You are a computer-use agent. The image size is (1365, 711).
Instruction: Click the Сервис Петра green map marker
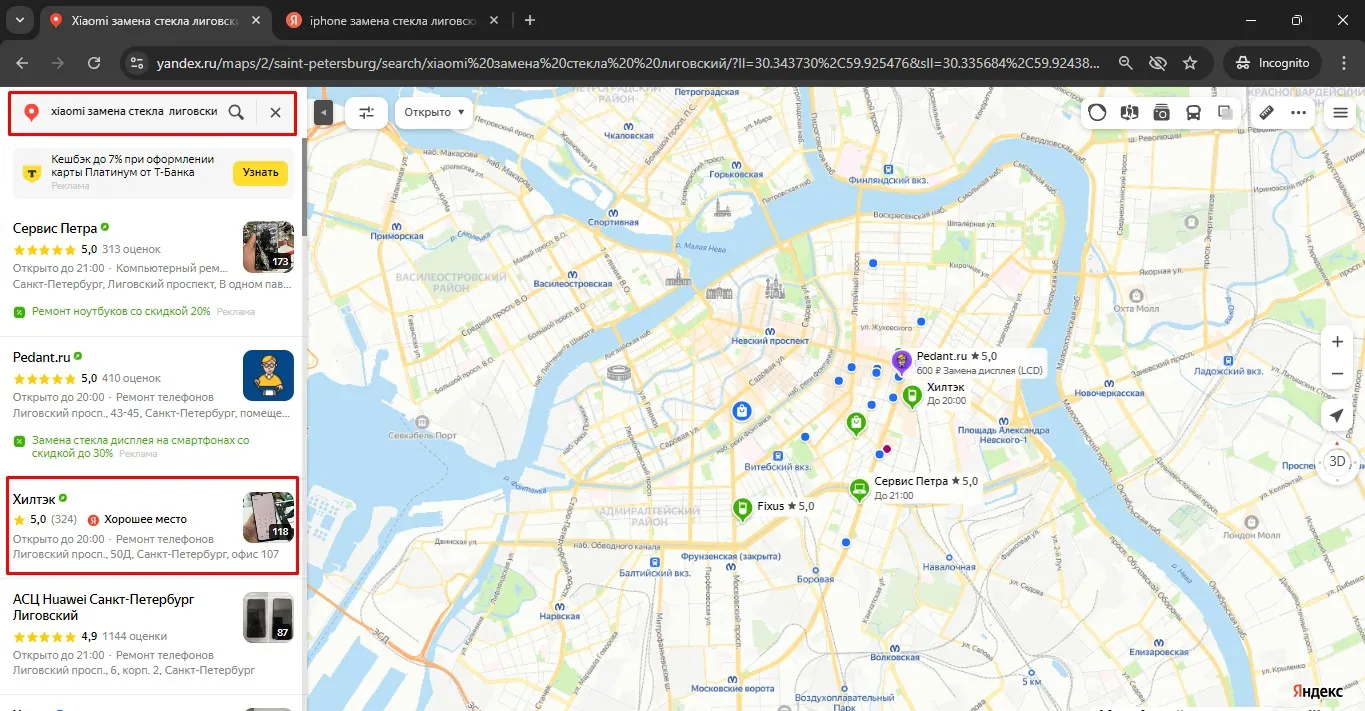[858, 490]
